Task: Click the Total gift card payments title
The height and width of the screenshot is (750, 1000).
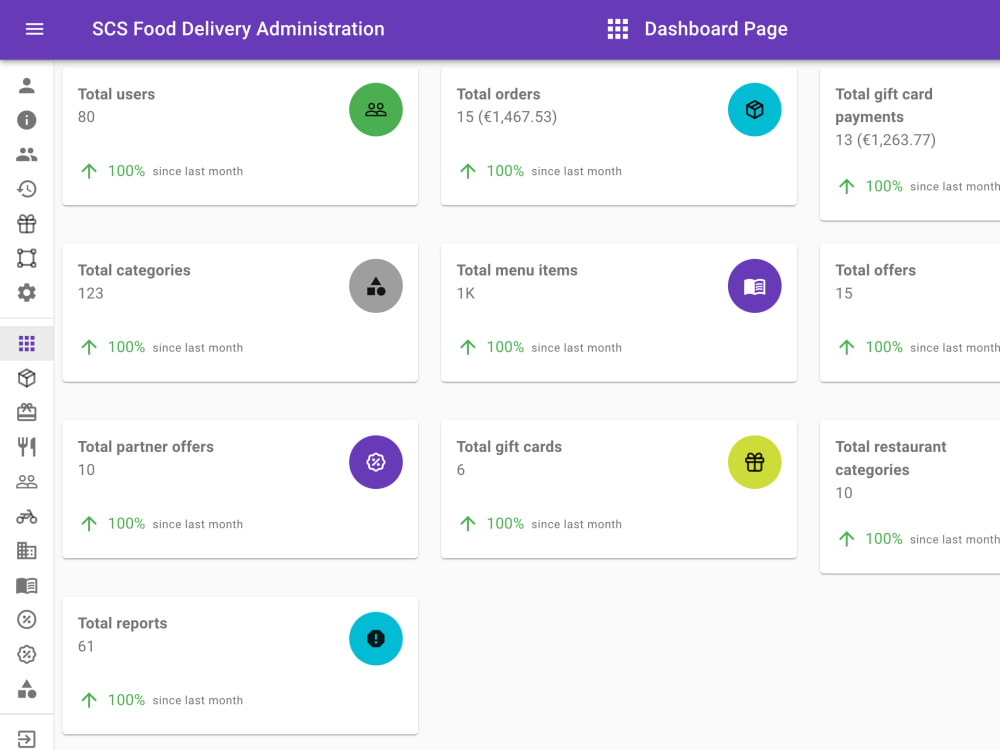Action: coord(884,105)
